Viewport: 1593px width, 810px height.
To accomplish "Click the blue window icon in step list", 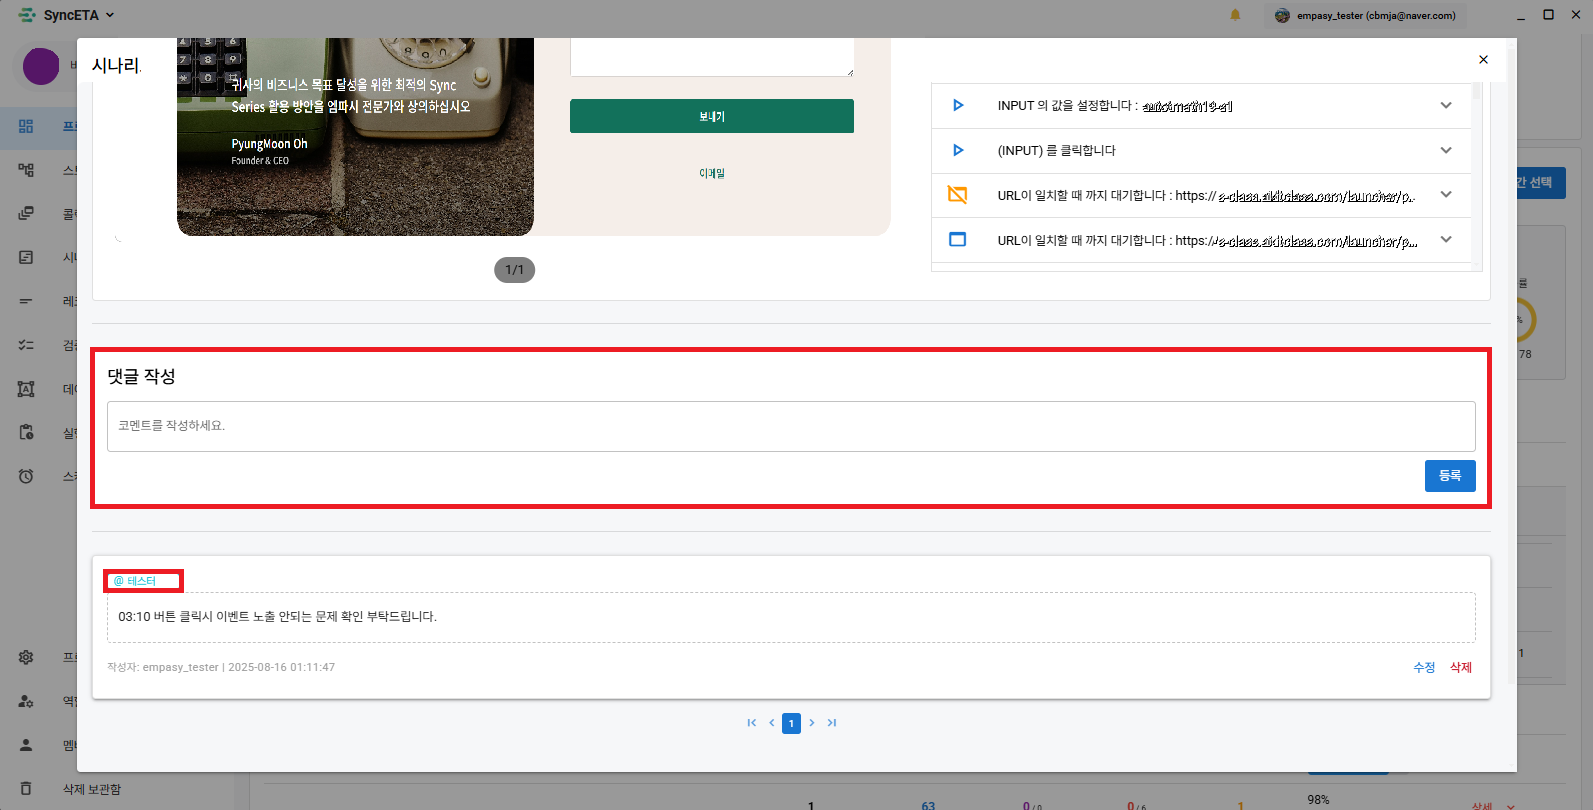I will point(957,240).
